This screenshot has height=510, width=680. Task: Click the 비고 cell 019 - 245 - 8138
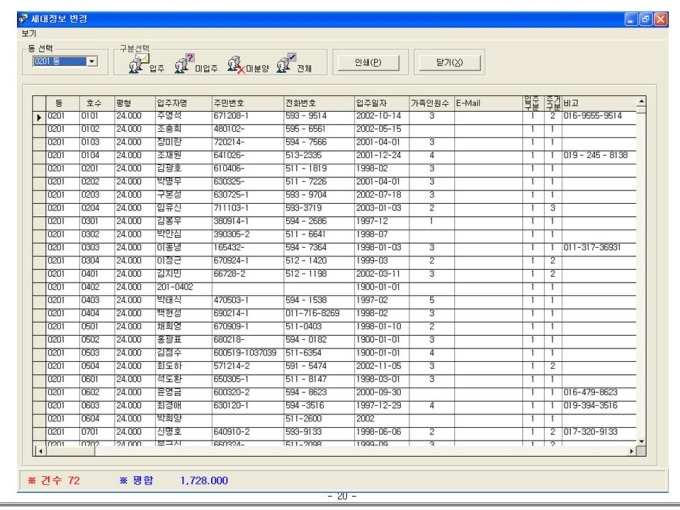click(599, 155)
